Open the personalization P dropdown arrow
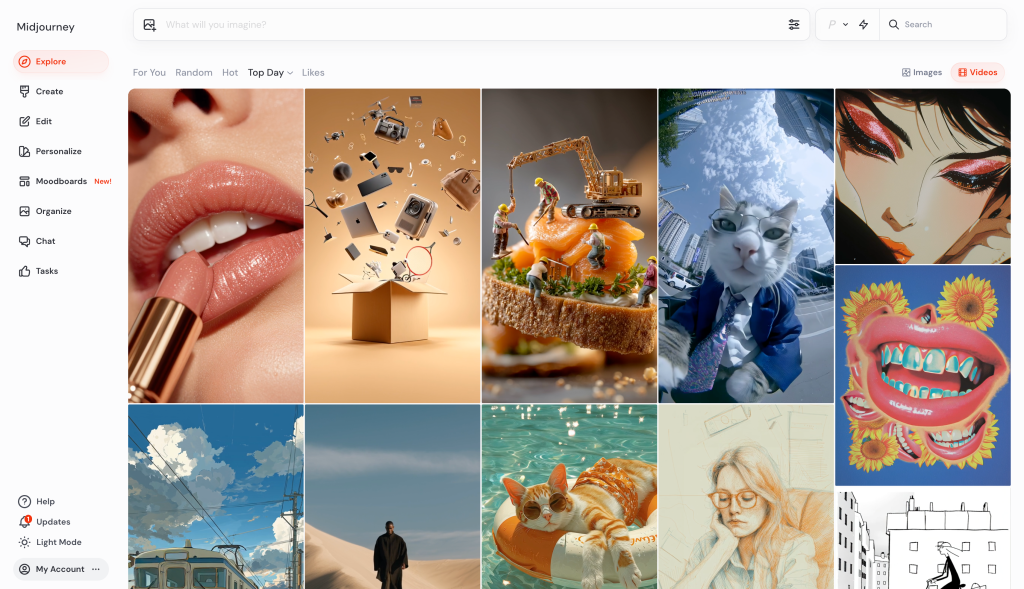1024x589 pixels. coord(845,25)
